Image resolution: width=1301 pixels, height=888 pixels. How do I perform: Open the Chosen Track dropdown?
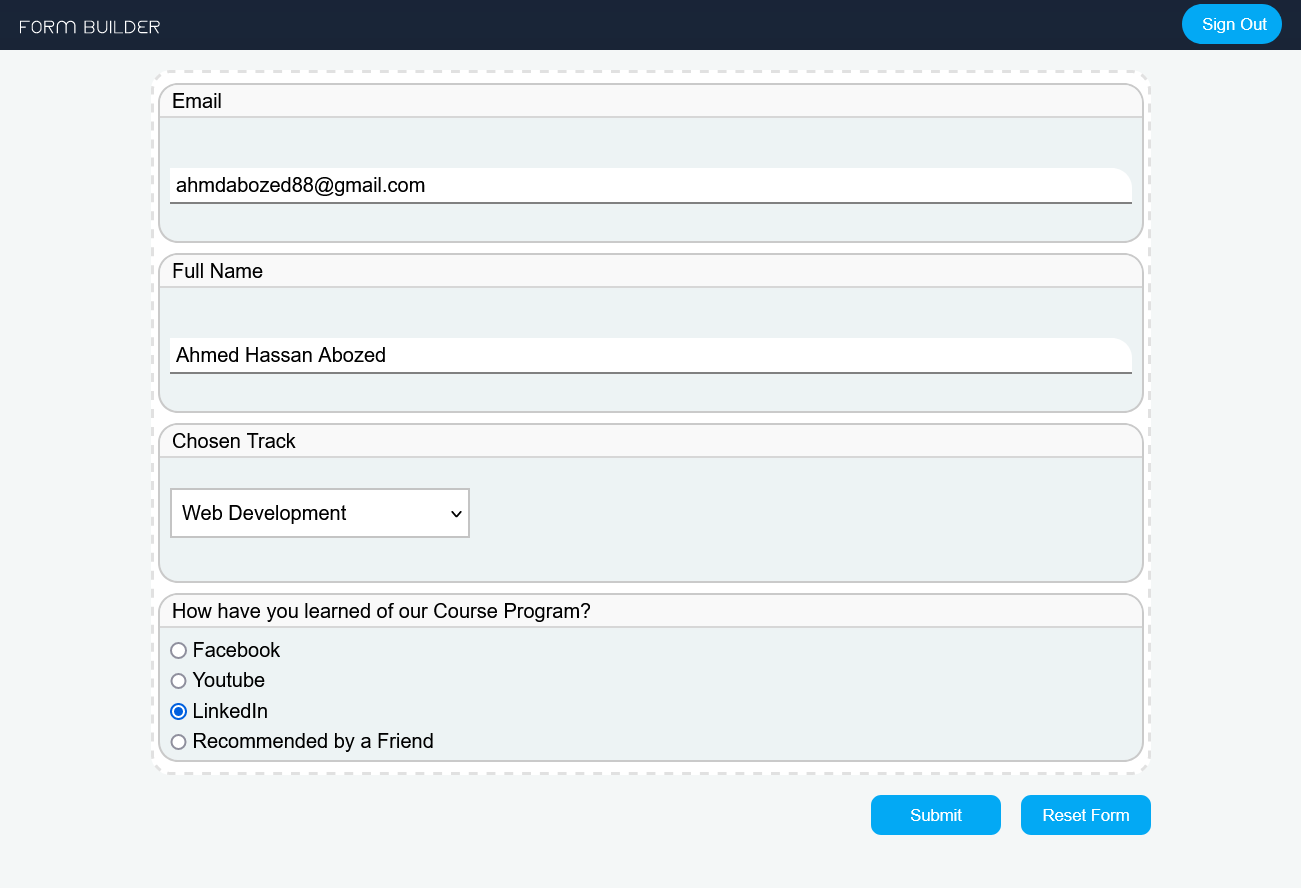click(320, 513)
